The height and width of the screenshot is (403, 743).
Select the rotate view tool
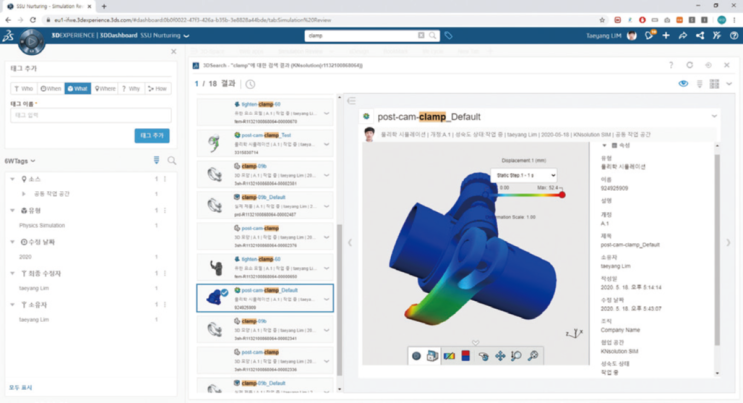pyautogui.click(x=483, y=356)
